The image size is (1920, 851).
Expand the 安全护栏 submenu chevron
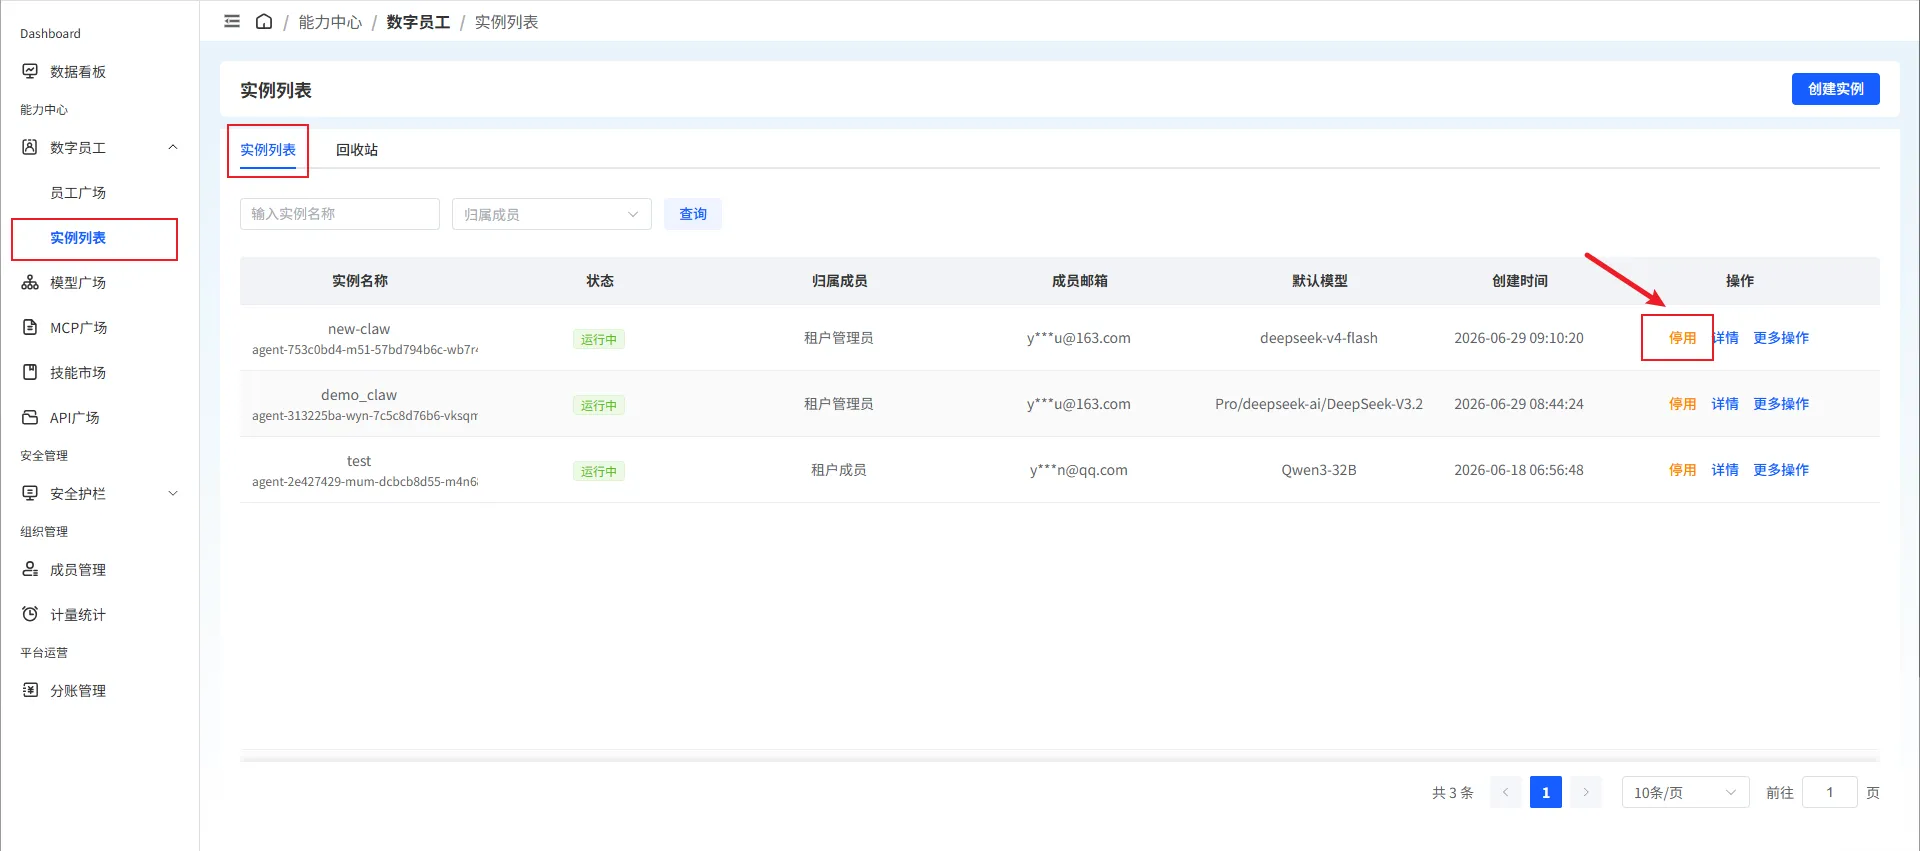(173, 493)
